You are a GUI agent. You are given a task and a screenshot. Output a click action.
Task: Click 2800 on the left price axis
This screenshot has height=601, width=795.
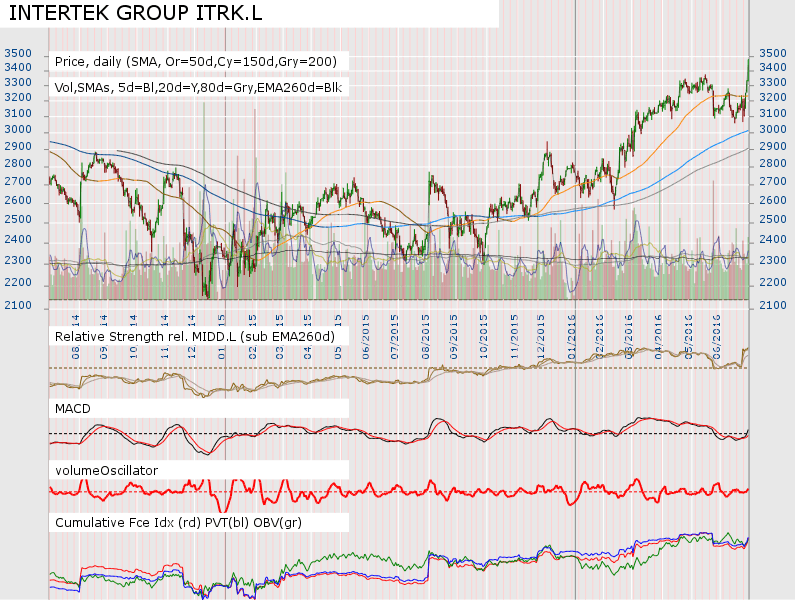[18, 163]
